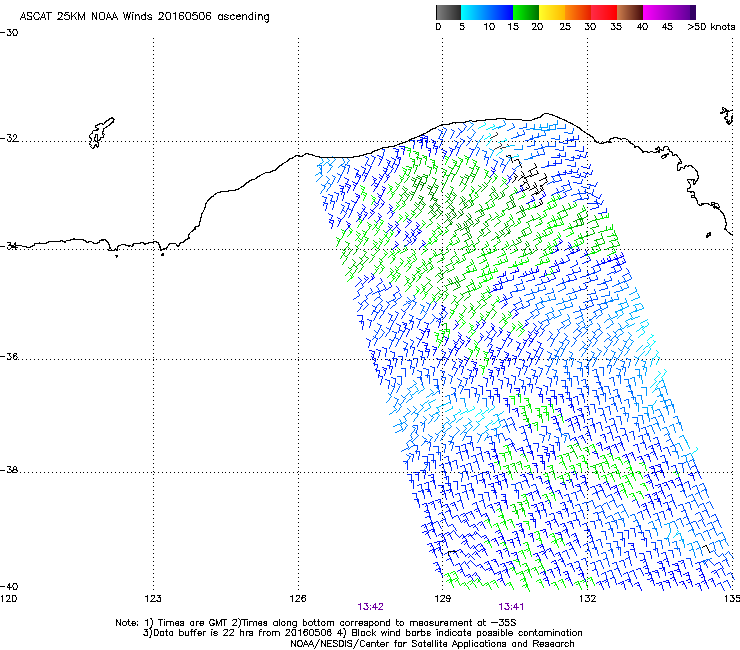Click the dark purple 45-50 knots legend swatch
This screenshot has width=740, height=650.
pos(682,12)
